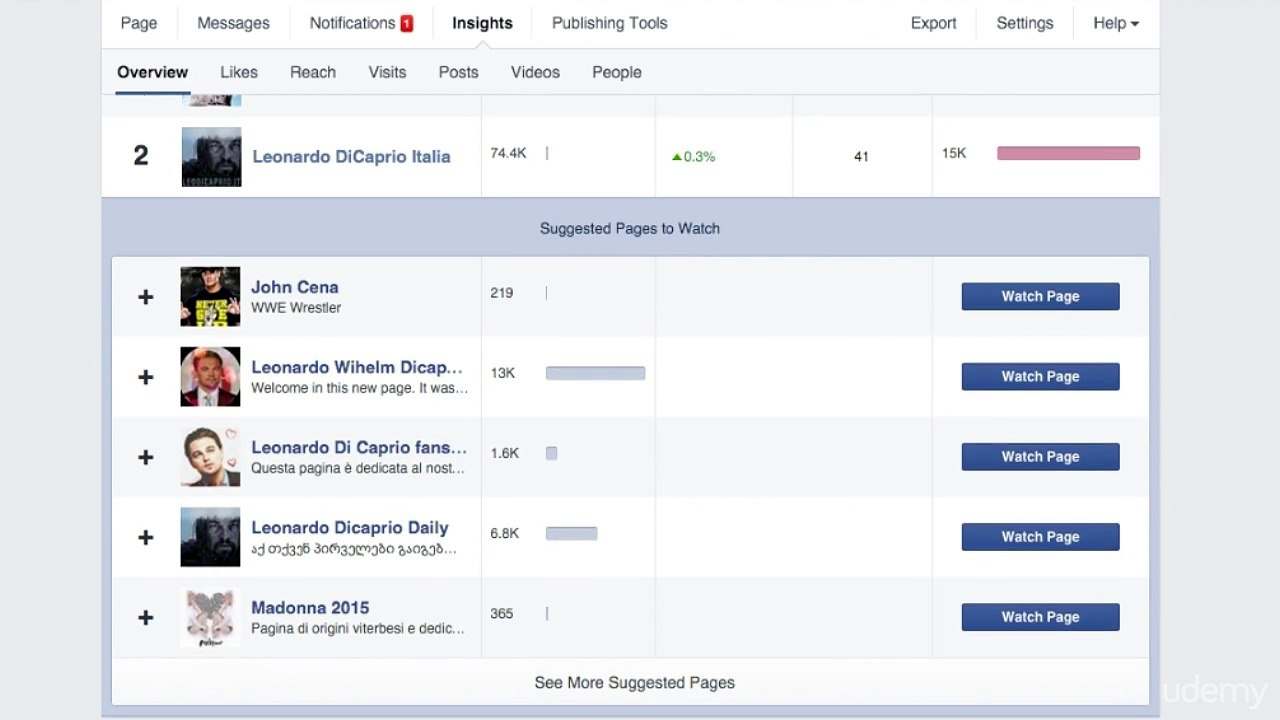Watch Page for John Cena
Screen dimensions: 1280x720
pos(1040,296)
